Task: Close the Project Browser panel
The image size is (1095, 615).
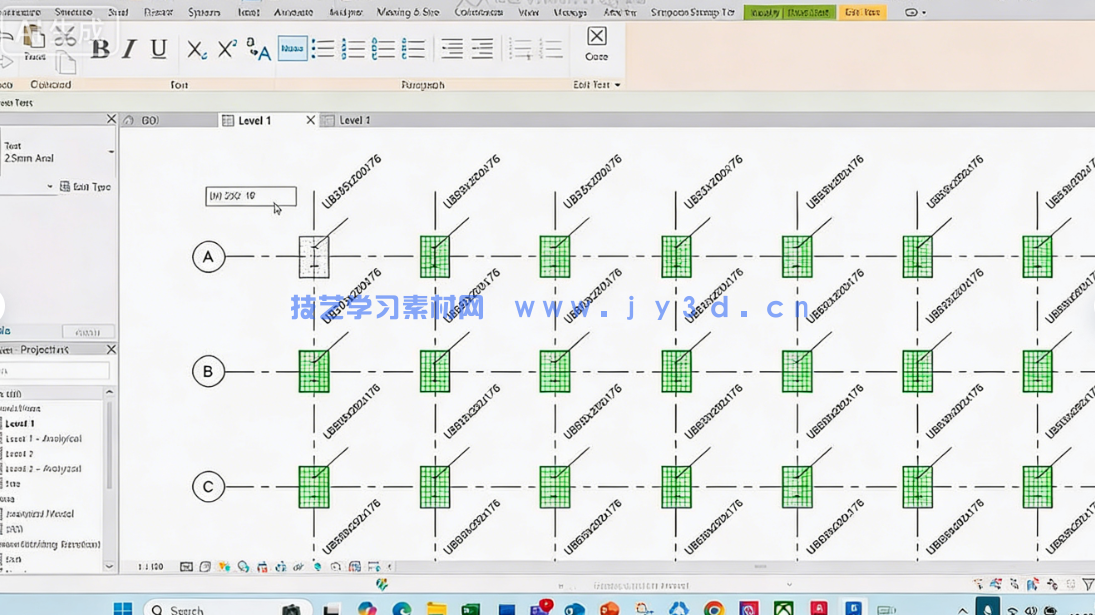Action: [x=111, y=350]
